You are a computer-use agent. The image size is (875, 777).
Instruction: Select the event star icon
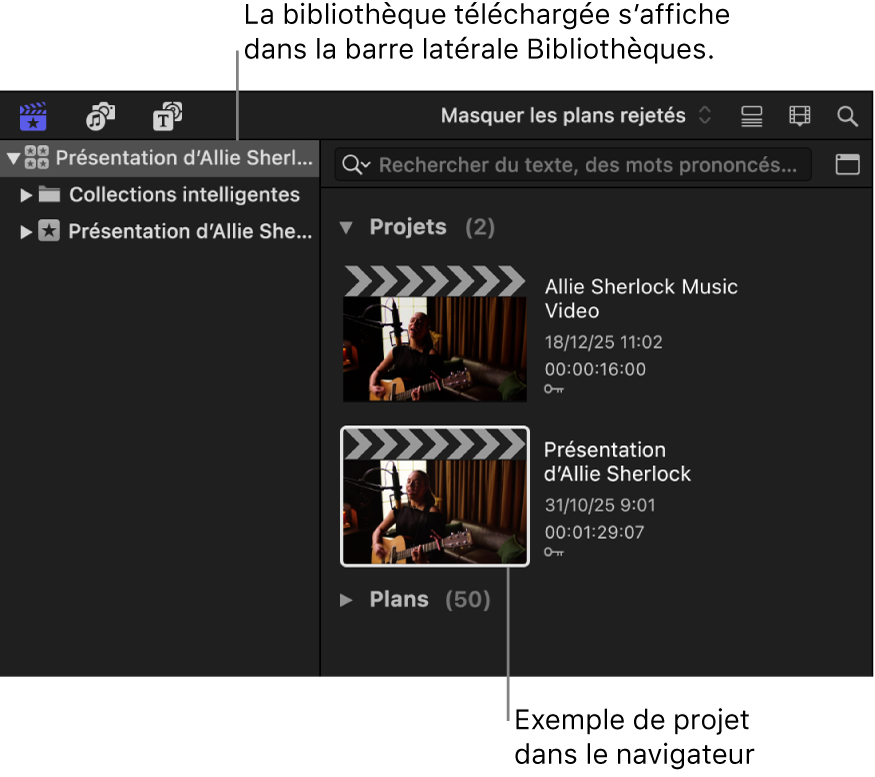coord(49,231)
